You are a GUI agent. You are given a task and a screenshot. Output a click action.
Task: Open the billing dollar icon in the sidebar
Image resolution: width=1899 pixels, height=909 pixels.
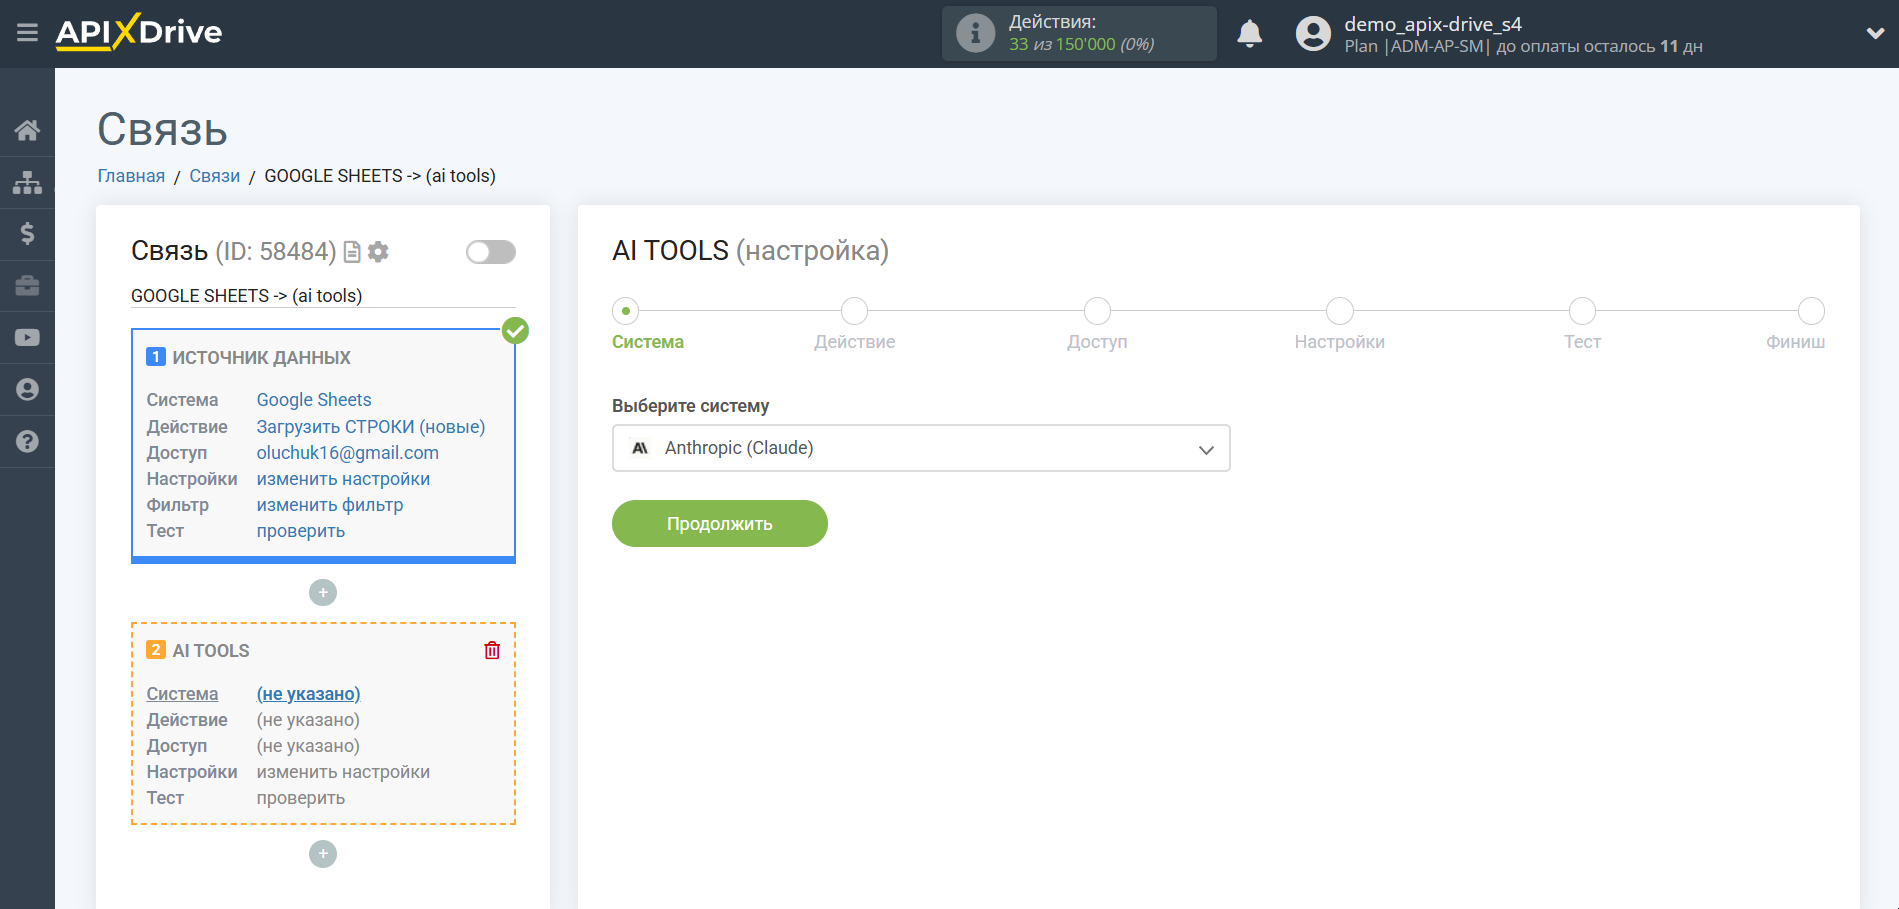point(27,234)
